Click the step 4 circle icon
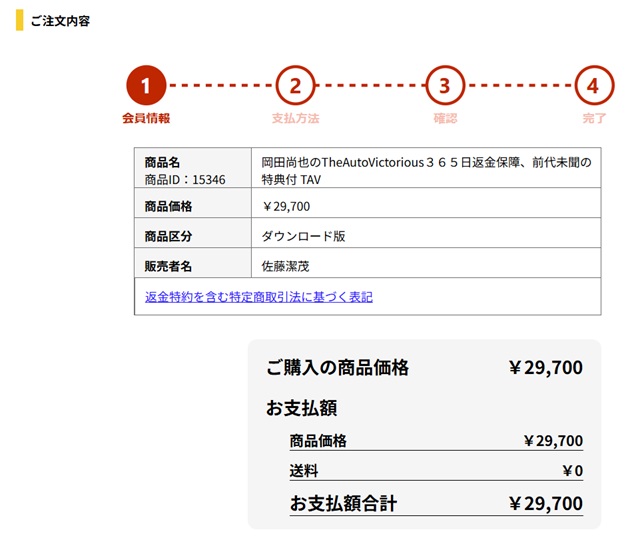Image resolution: width=632 pixels, height=540 pixels. [594, 86]
